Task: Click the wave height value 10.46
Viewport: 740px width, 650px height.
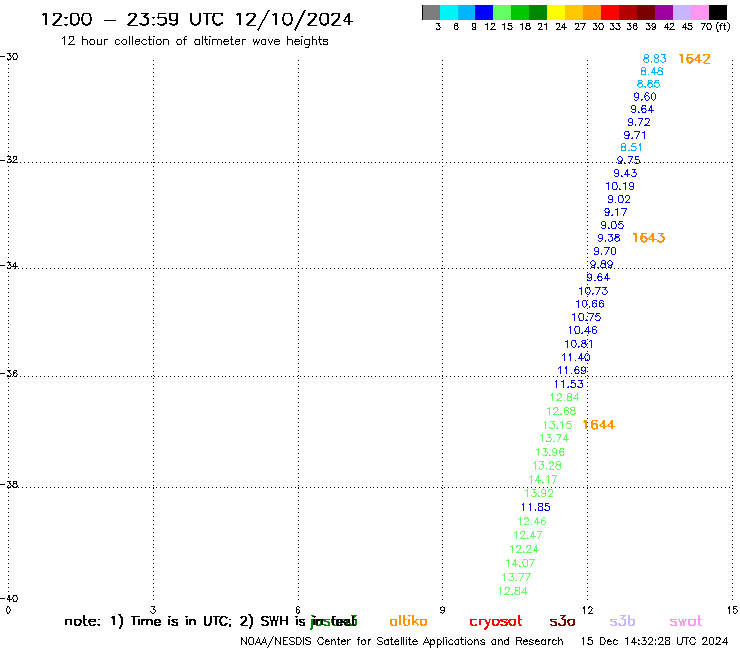Action: 582,330
